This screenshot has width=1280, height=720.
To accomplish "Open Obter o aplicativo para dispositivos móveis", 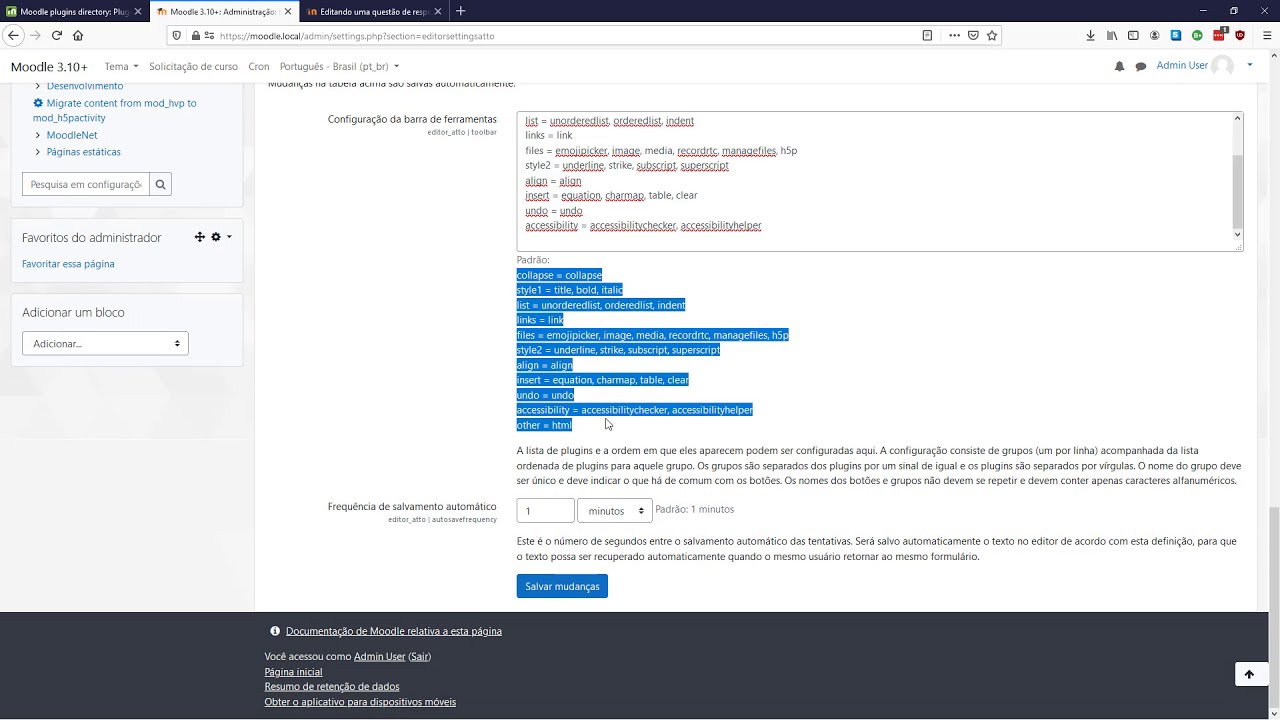I will point(360,702).
